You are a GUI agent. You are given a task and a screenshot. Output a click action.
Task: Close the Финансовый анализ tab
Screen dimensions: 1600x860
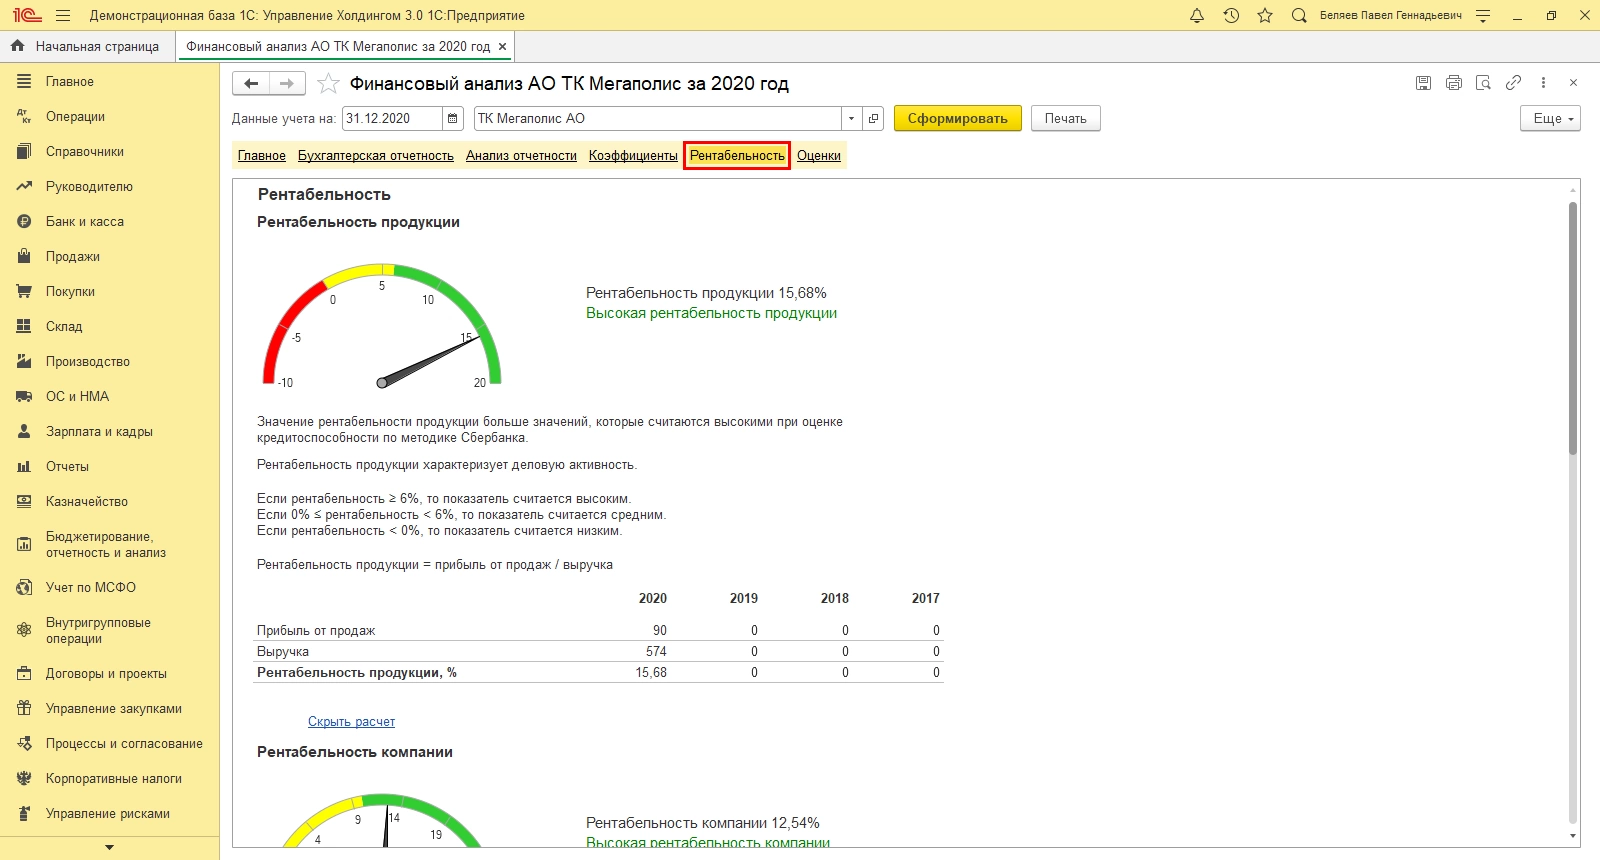click(x=502, y=46)
